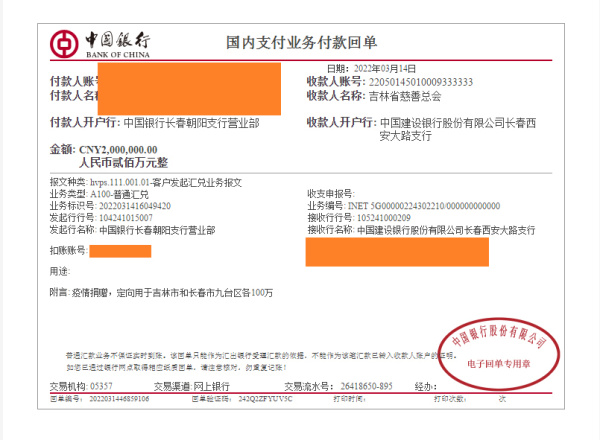
Task: Click the payee name 吉林省慈善总会
Action: pyautogui.click(x=405, y=96)
